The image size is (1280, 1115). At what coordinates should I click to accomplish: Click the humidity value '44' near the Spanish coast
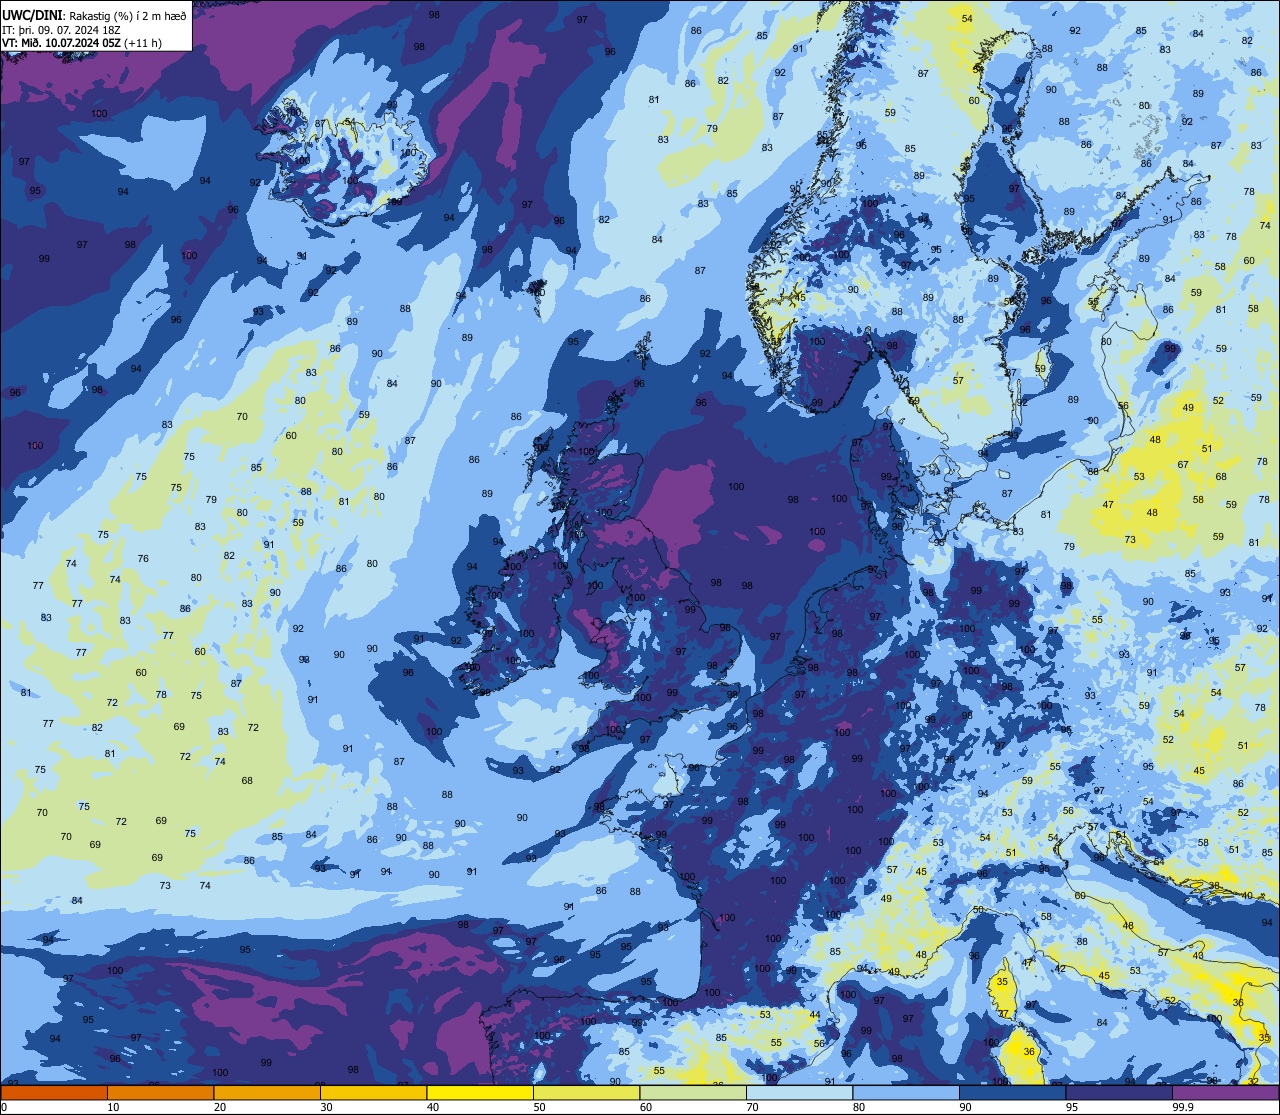coord(815,1016)
